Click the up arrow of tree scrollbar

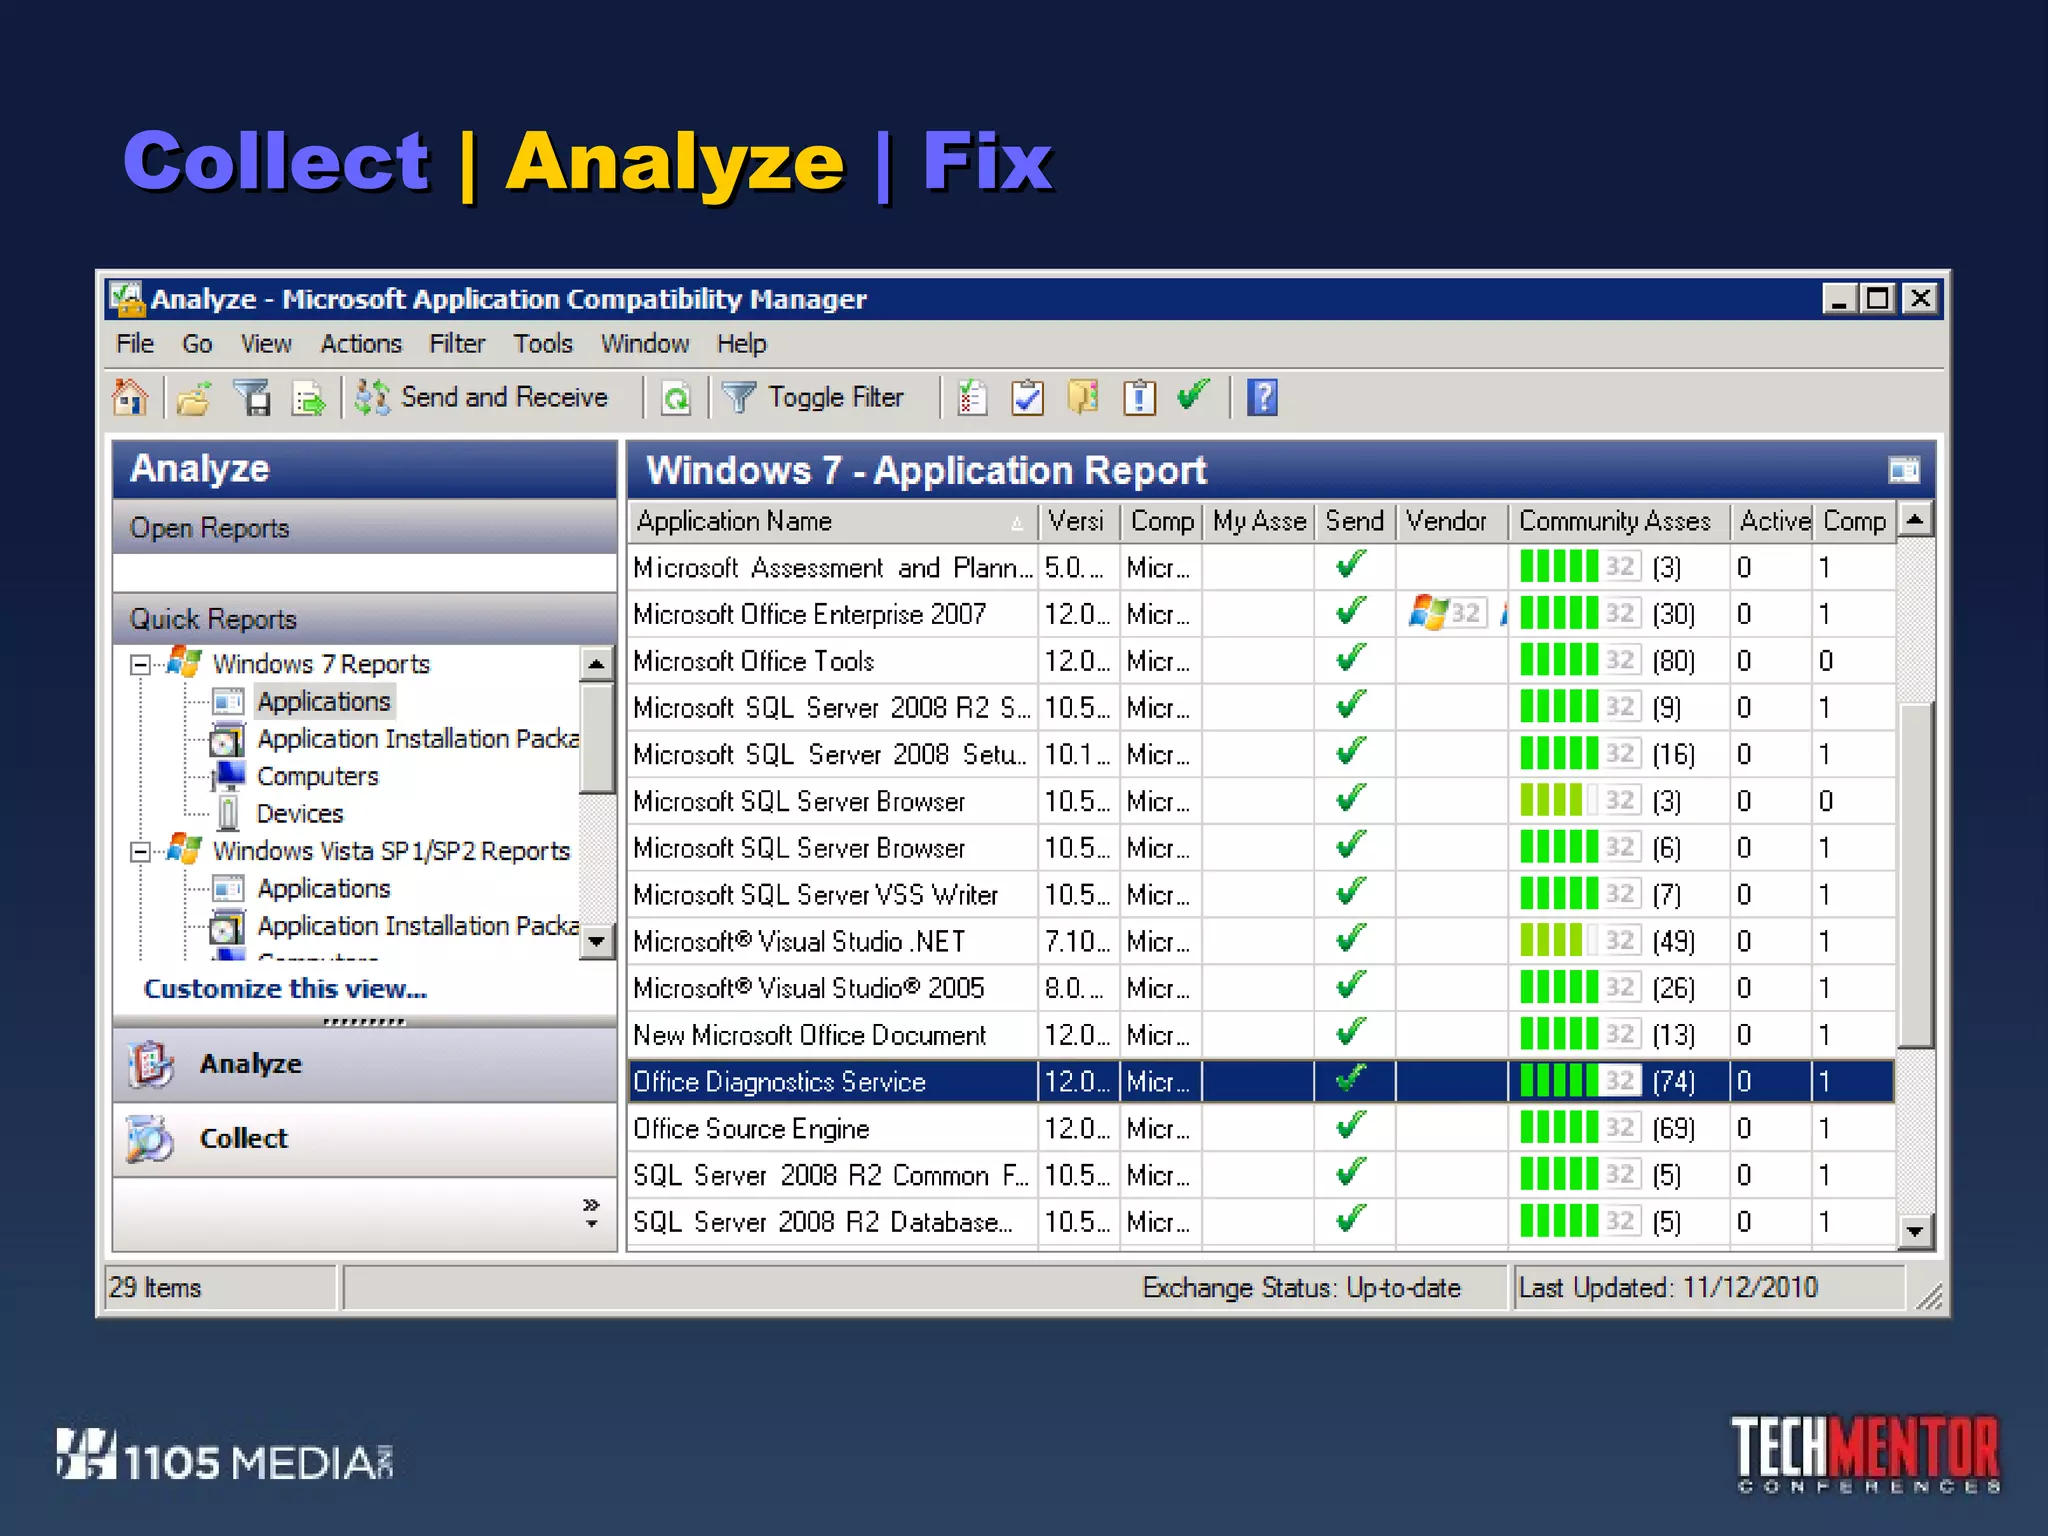[x=596, y=664]
